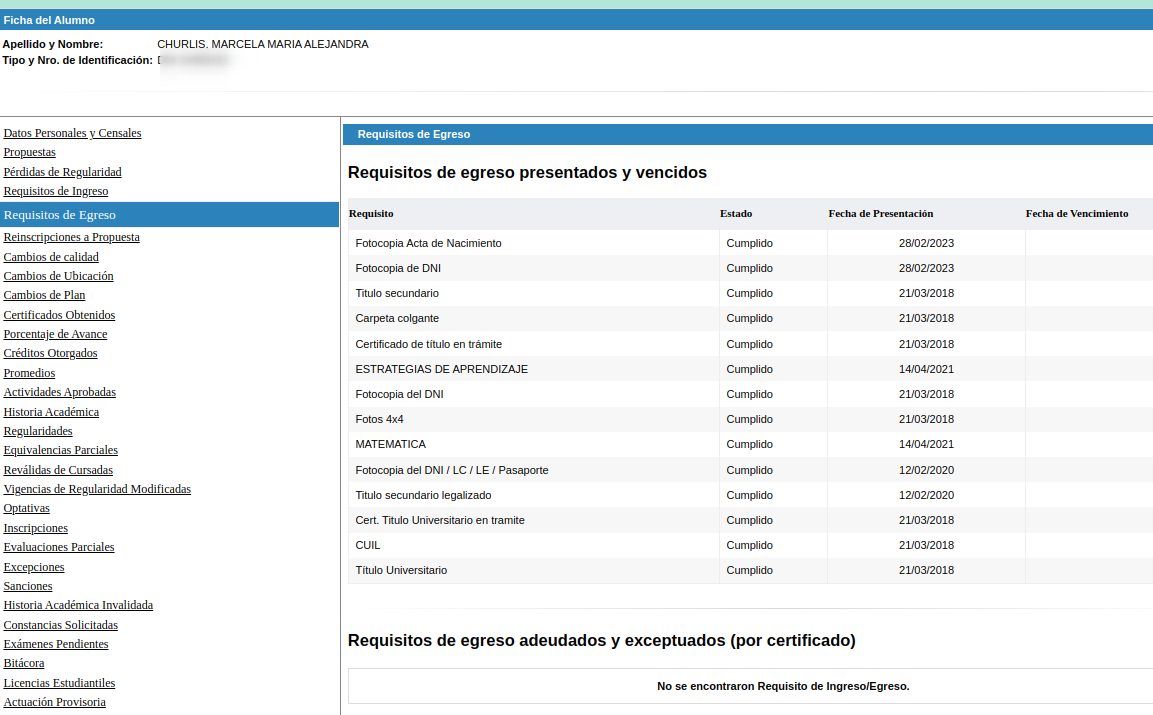Open the Inscripciones link
1153x715 pixels.
(x=35, y=528)
